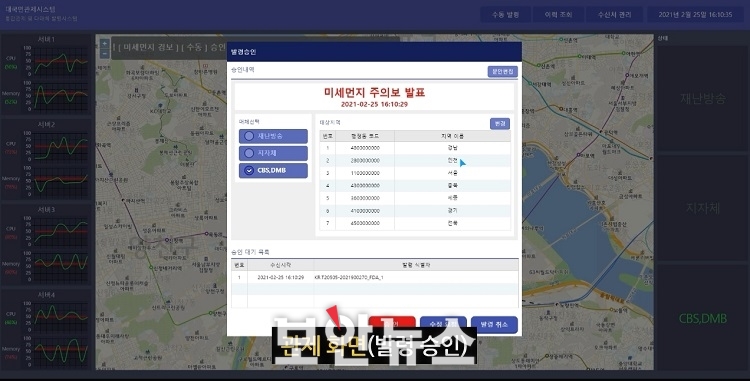The height and width of the screenshot is (381, 750).
Task: Click the 재난방송 status panel
Action: point(703,99)
